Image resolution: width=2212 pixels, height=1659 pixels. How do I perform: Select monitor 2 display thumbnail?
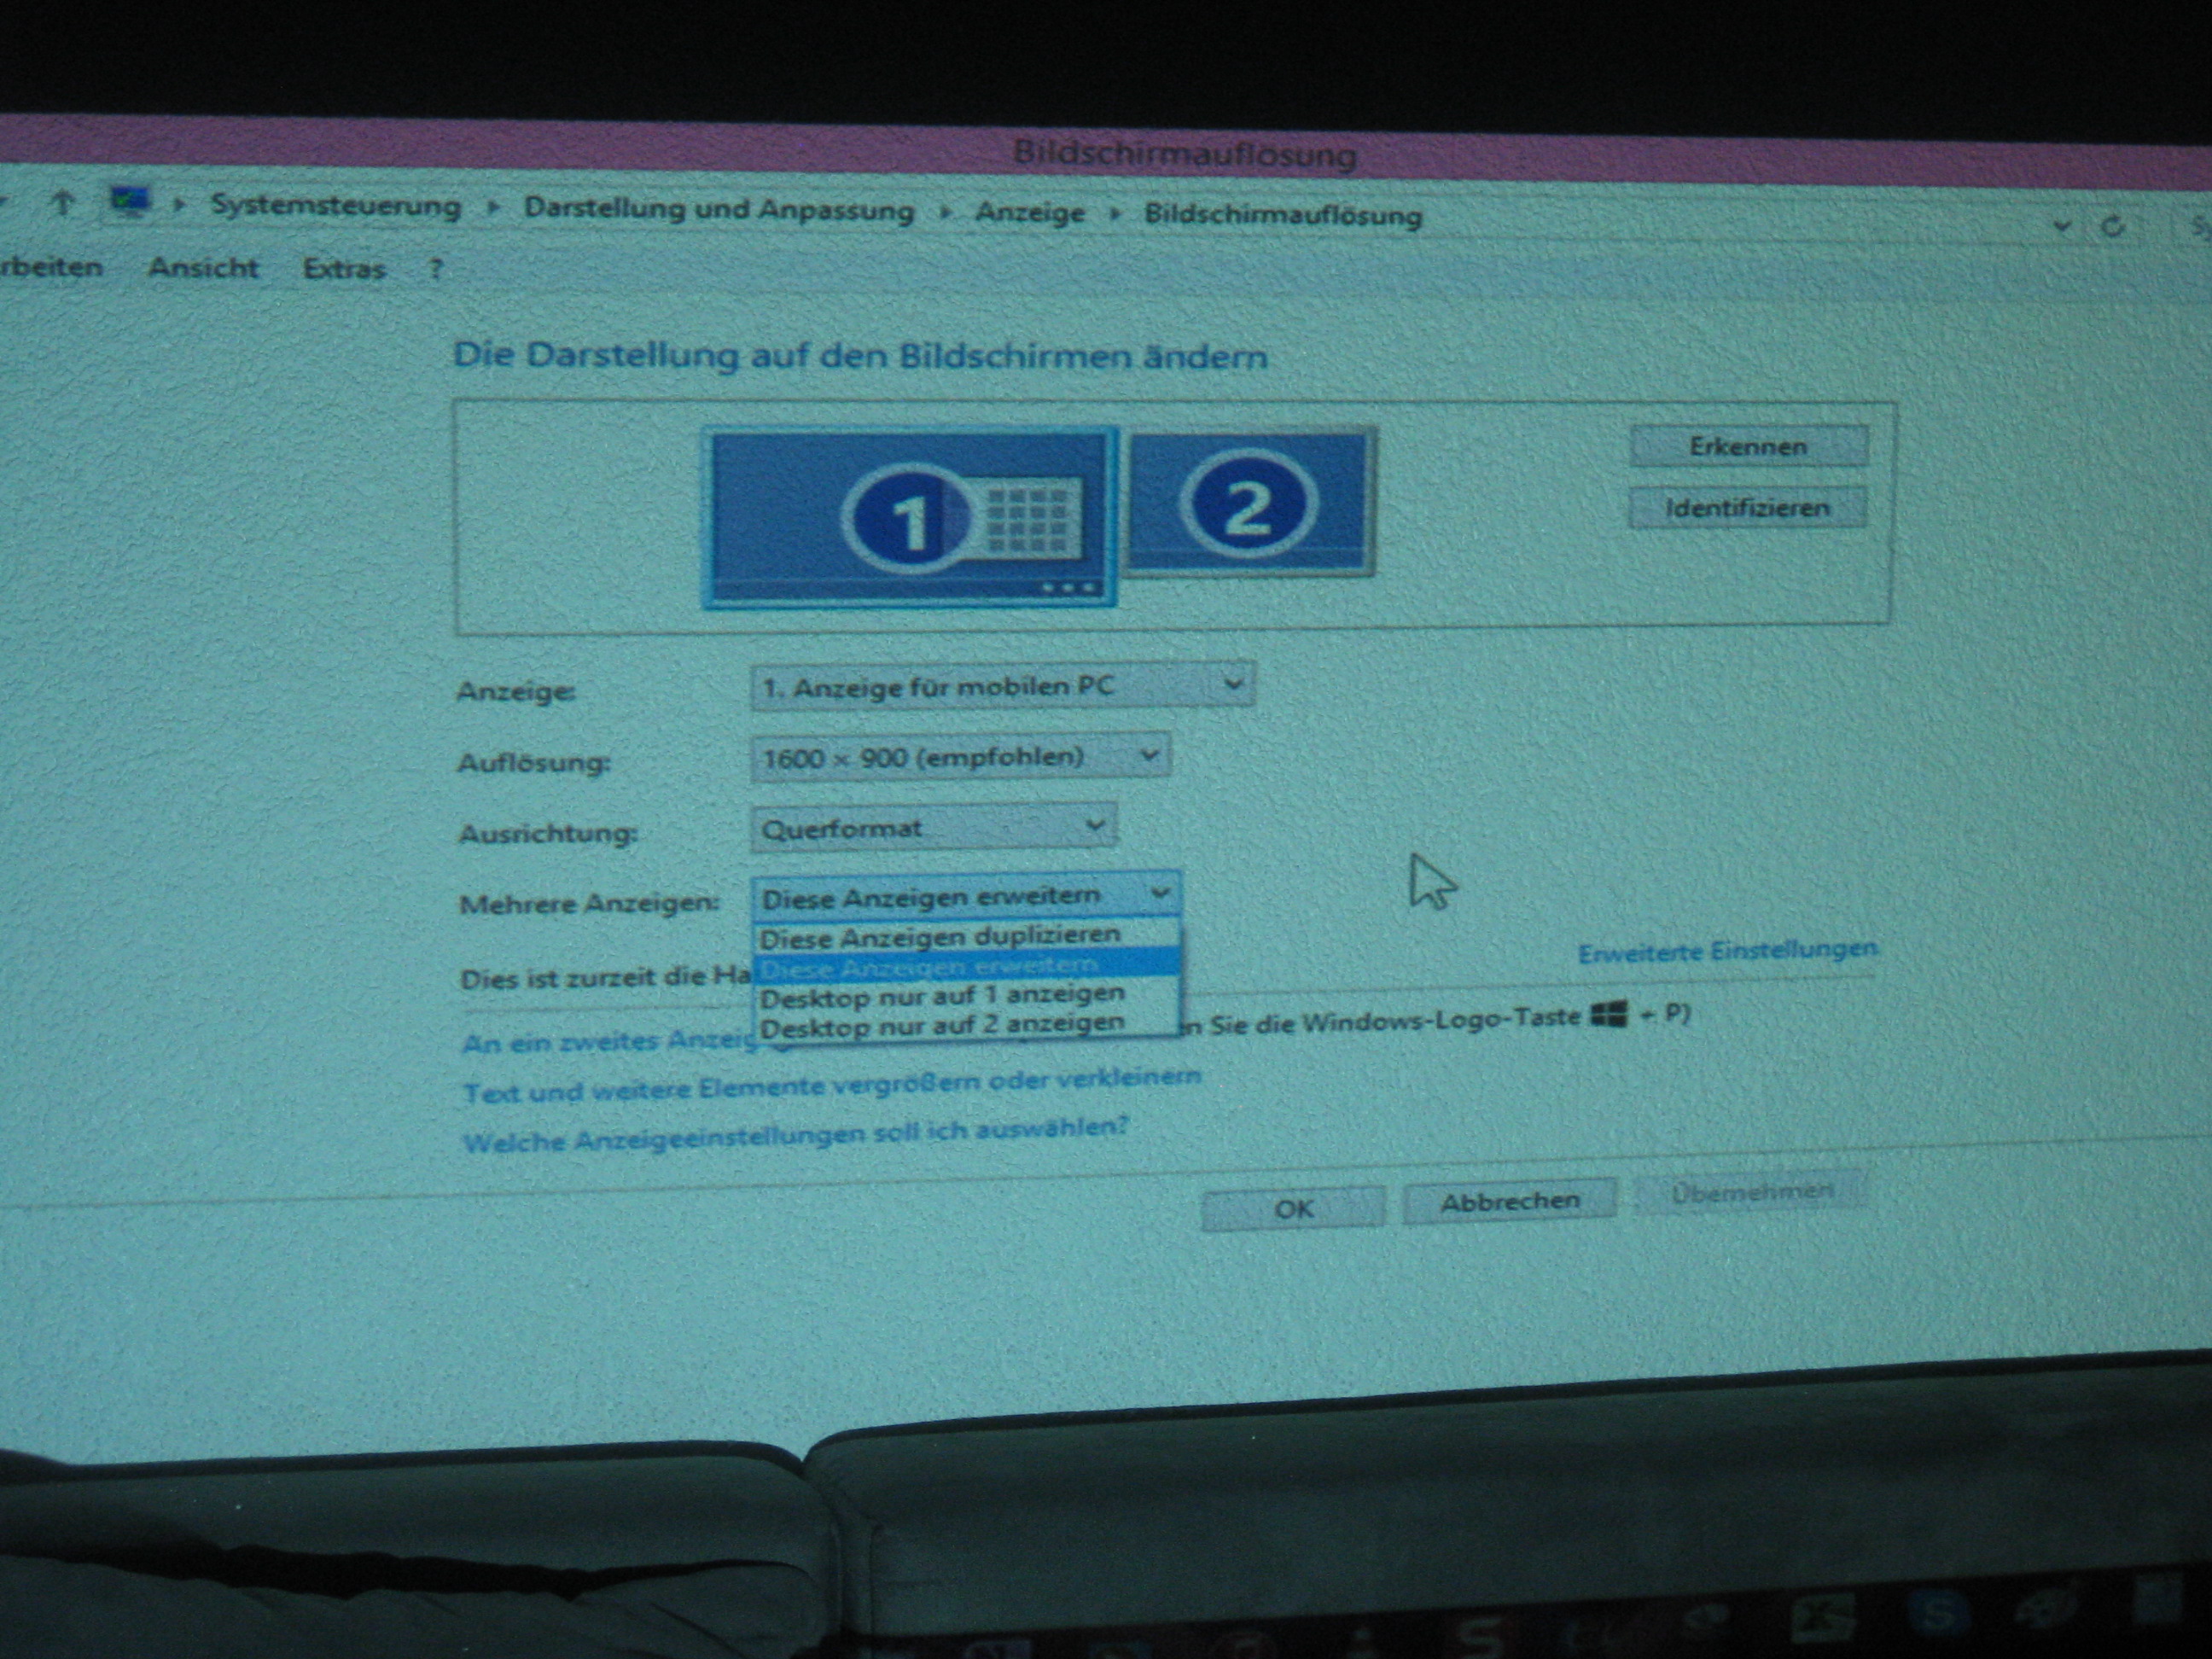coord(1250,502)
